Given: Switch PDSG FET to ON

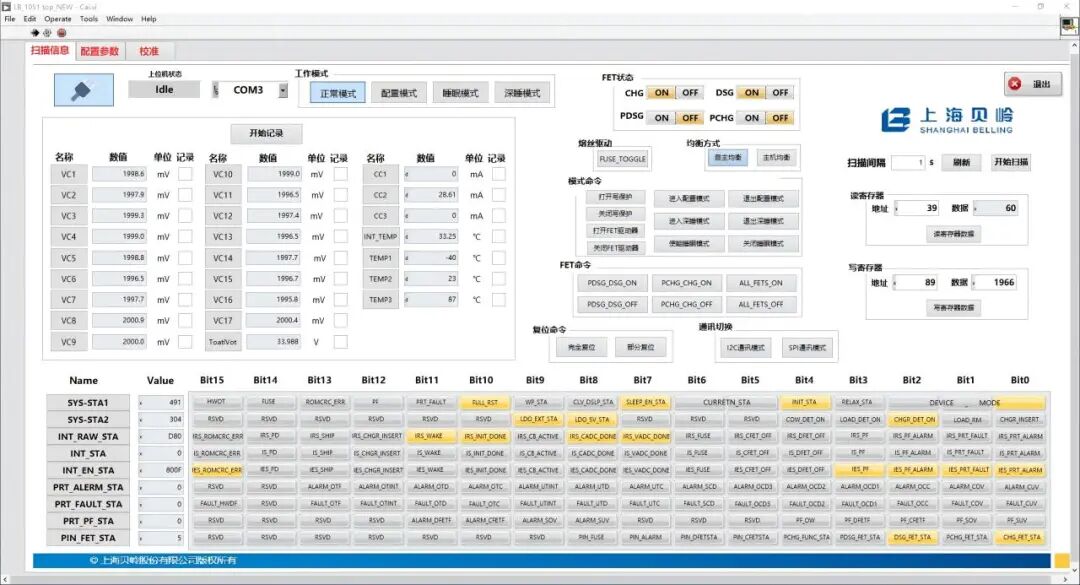Looking at the screenshot, I should [661, 118].
